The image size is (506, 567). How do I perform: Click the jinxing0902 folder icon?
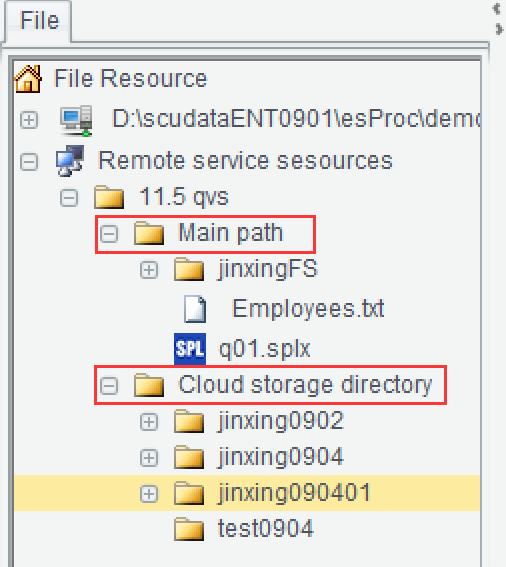pos(189,421)
